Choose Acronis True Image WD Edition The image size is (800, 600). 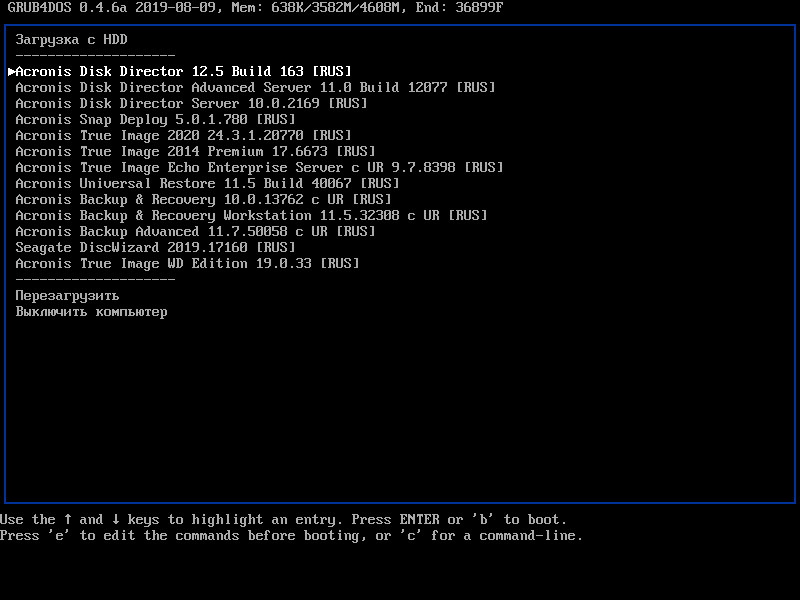[187, 264]
